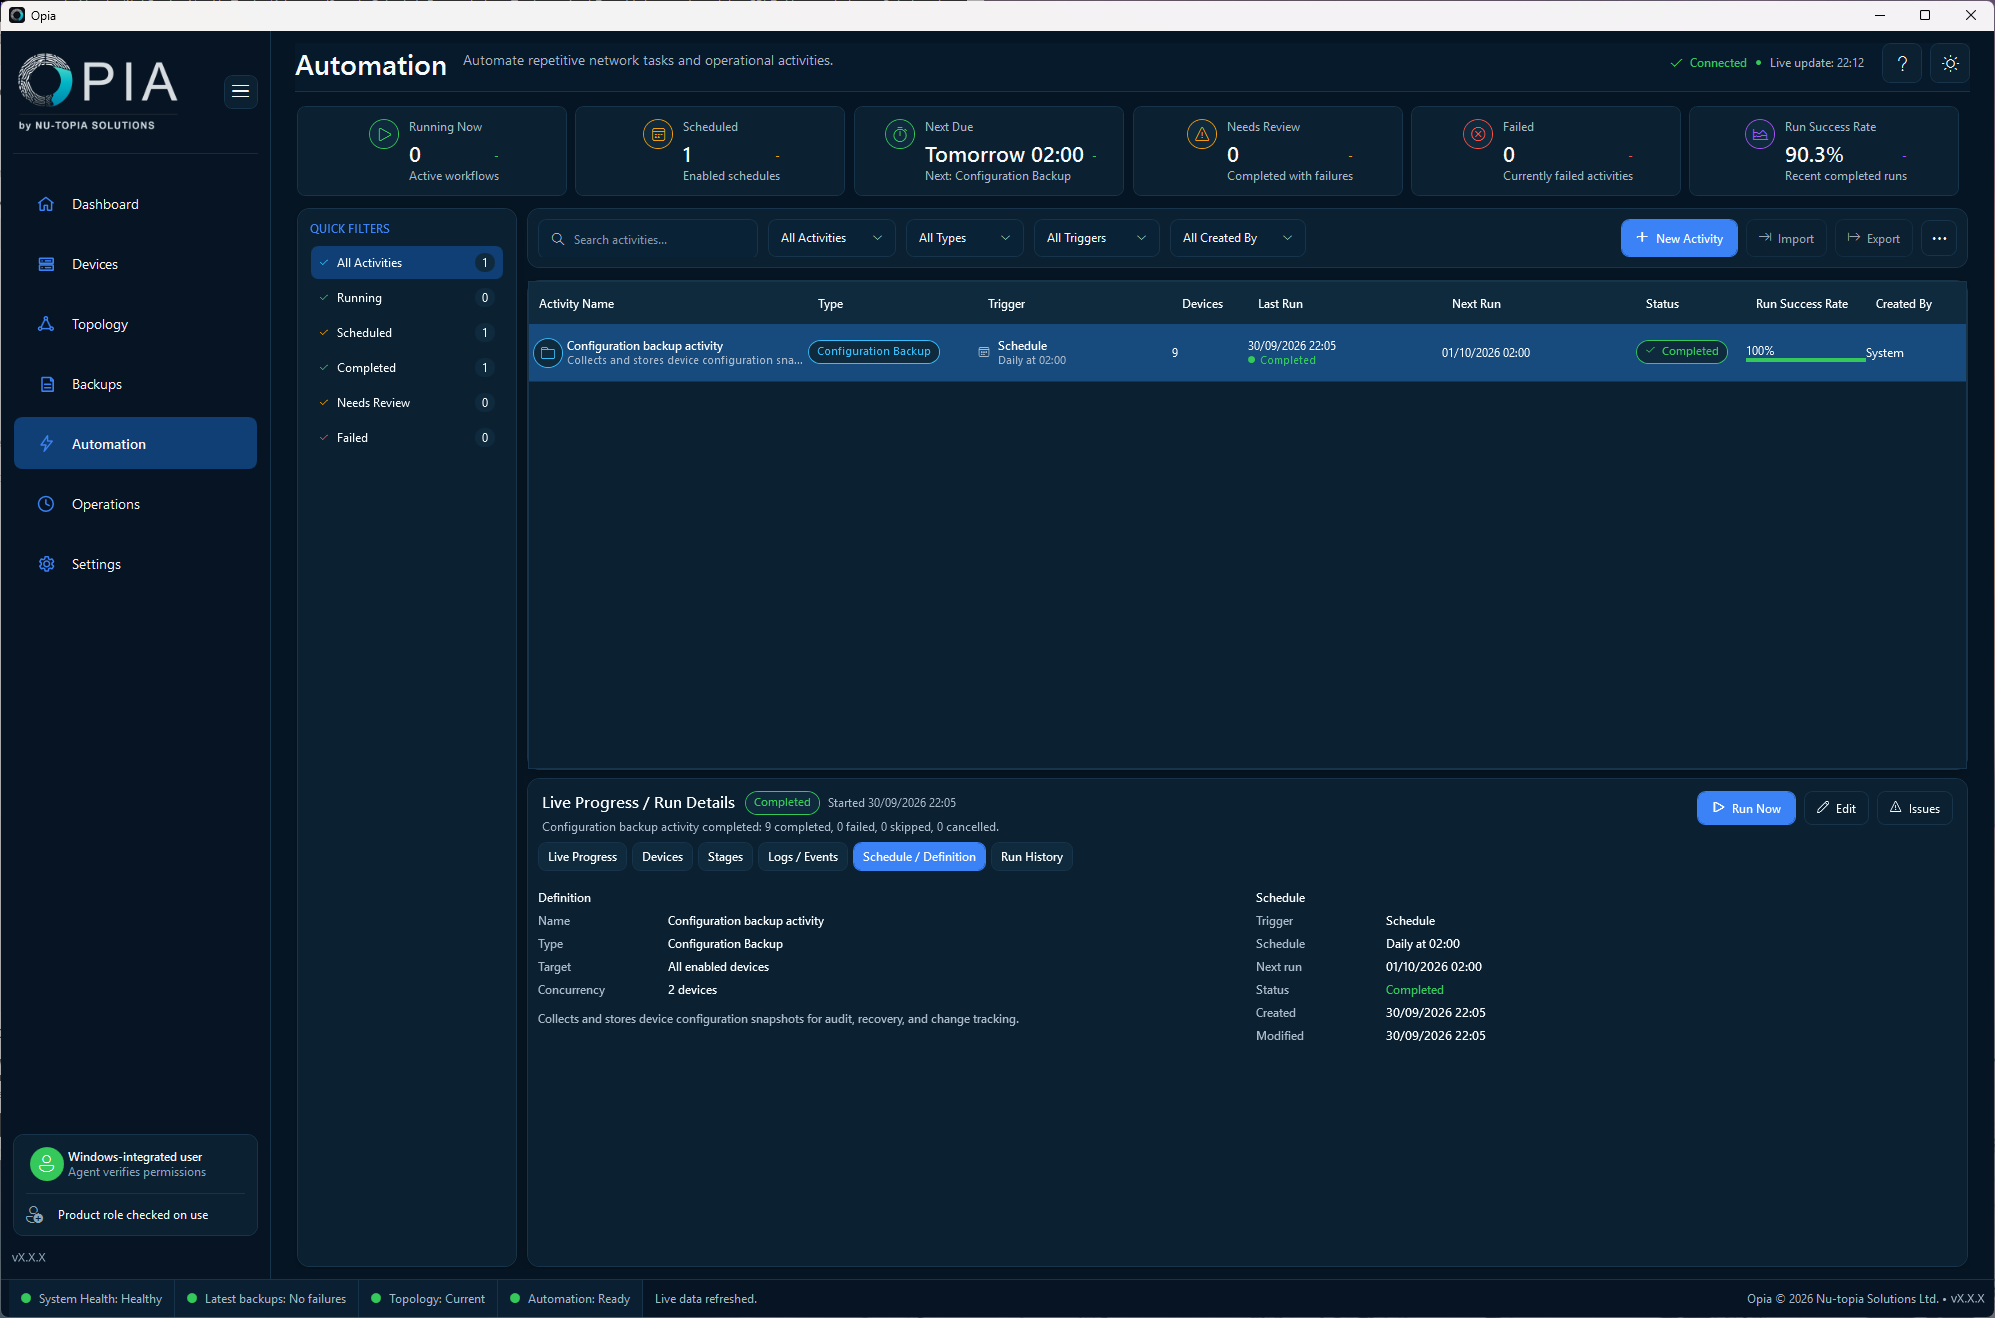Click the Edit button
The width and height of the screenshot is (1995, 1318).
(1836, 808)
